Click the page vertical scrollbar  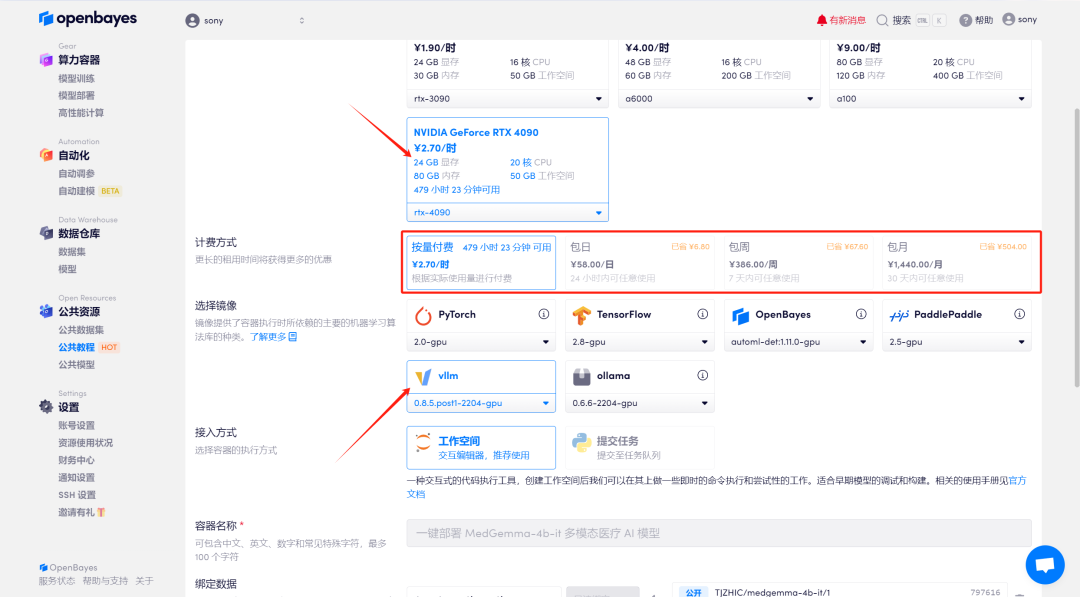coord(1077,248)
